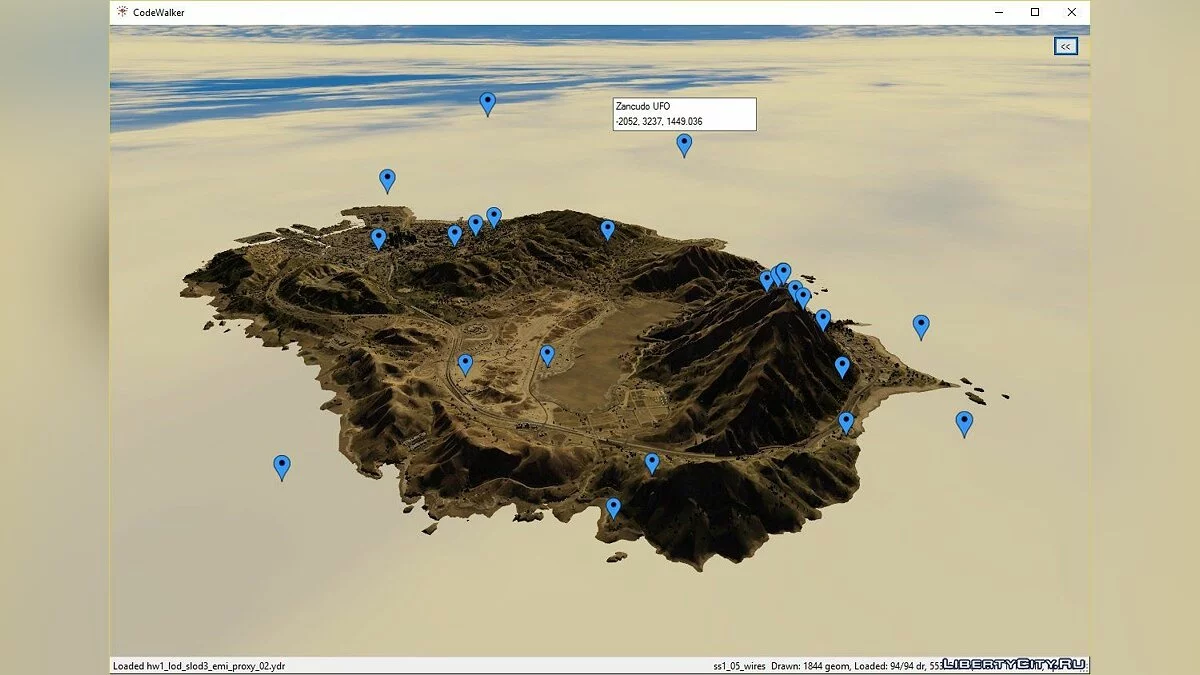This screenshot has height=675, width=1200.
Task: Maximize the CodeWalker window
Action: point(1035,12)
